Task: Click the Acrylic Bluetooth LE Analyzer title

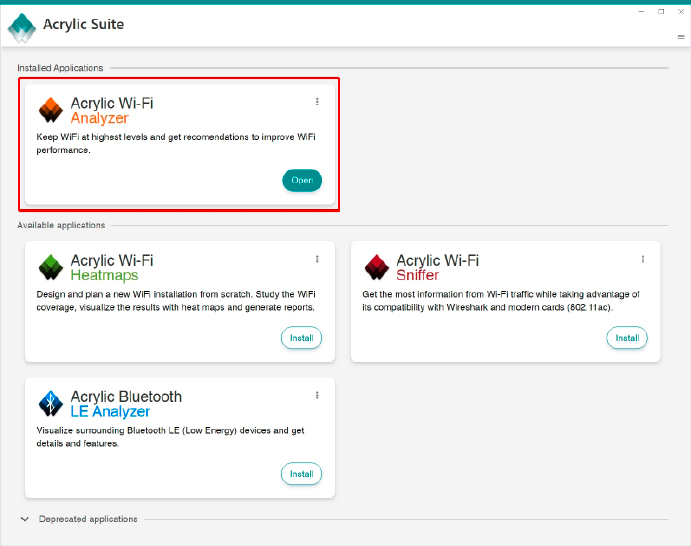Action: 126,404
